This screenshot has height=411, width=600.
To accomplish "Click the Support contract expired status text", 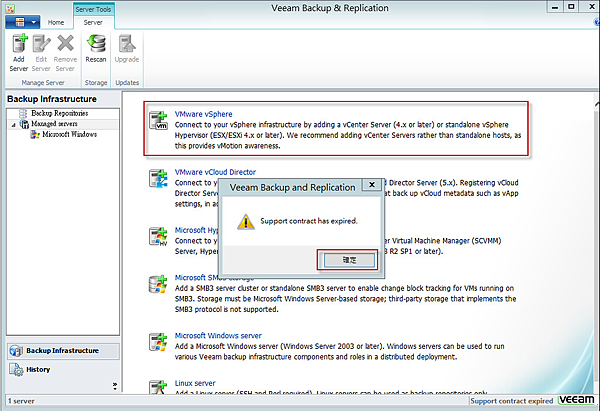I will [x=512, y=401].
